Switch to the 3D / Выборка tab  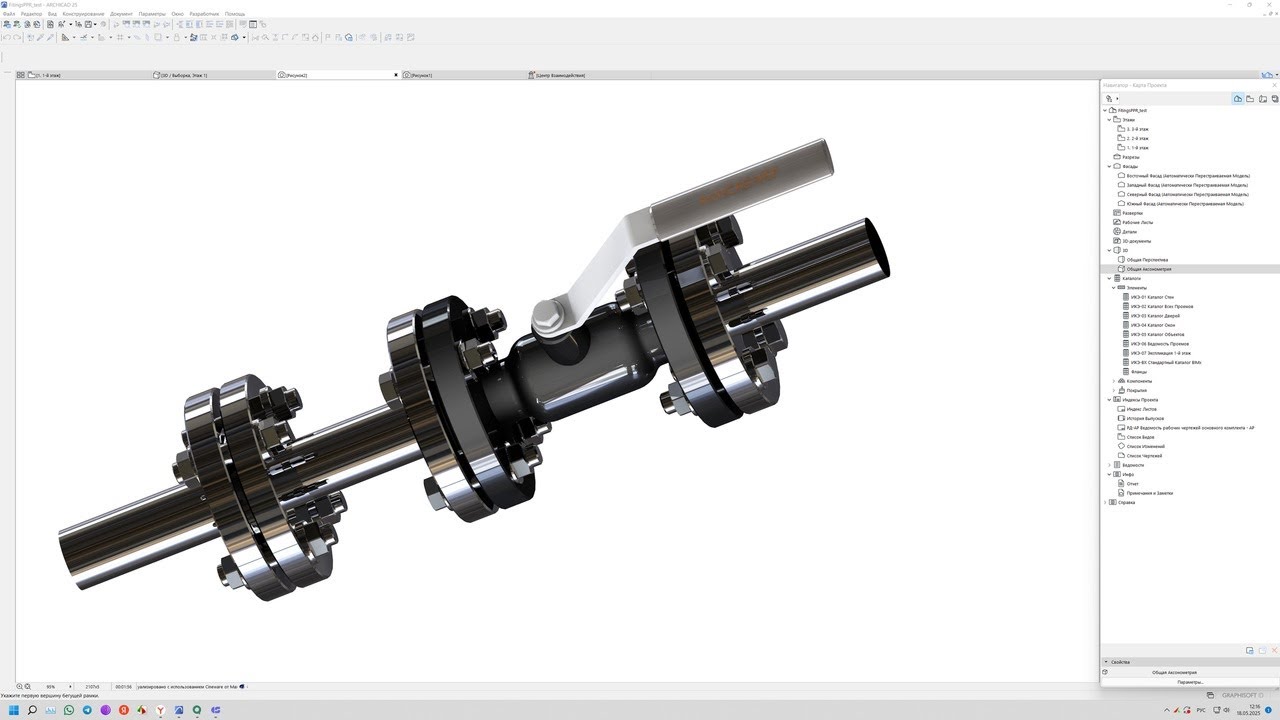(x=212, y=75)
